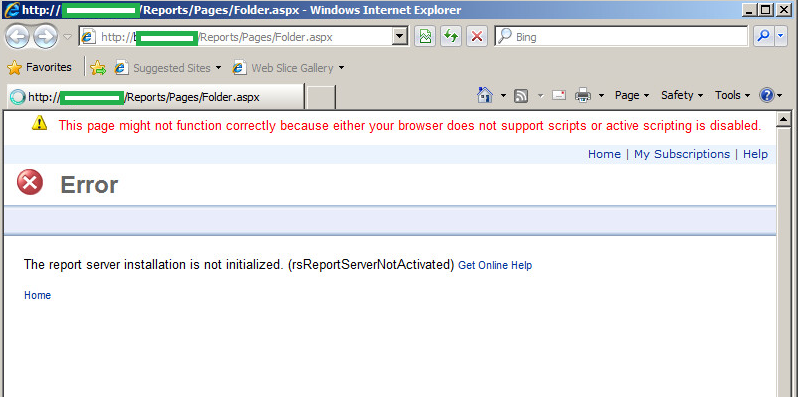The width and height of the screenshot is (798, 397).
Task: Minimize the Internet Explorer window
Action: tap(749, 9)
